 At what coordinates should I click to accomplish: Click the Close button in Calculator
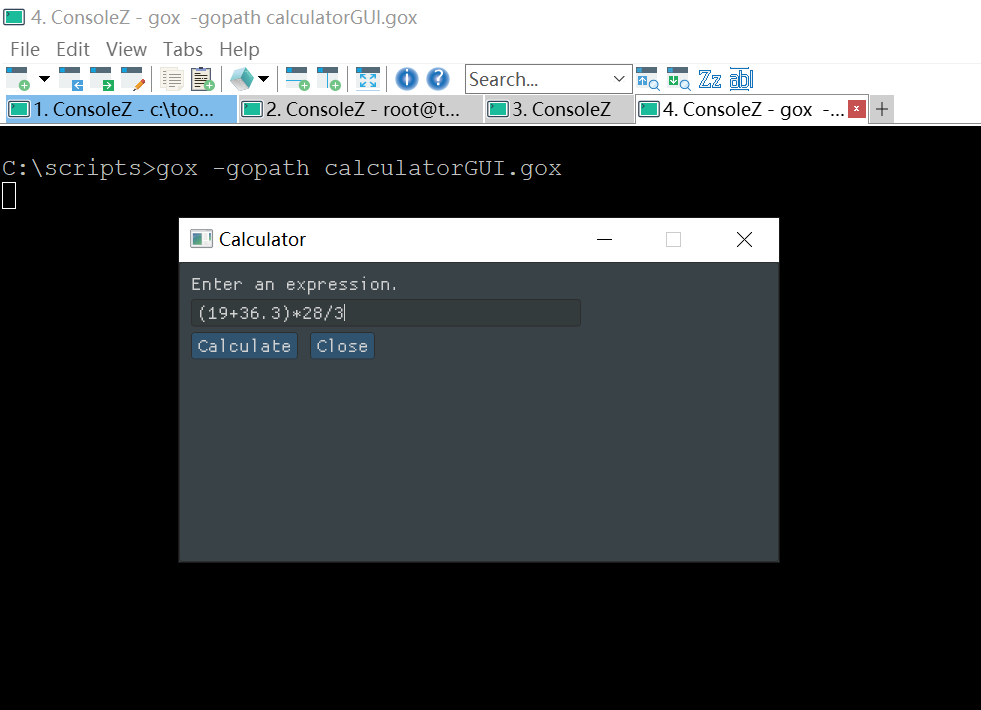click(x=342, y=346)
